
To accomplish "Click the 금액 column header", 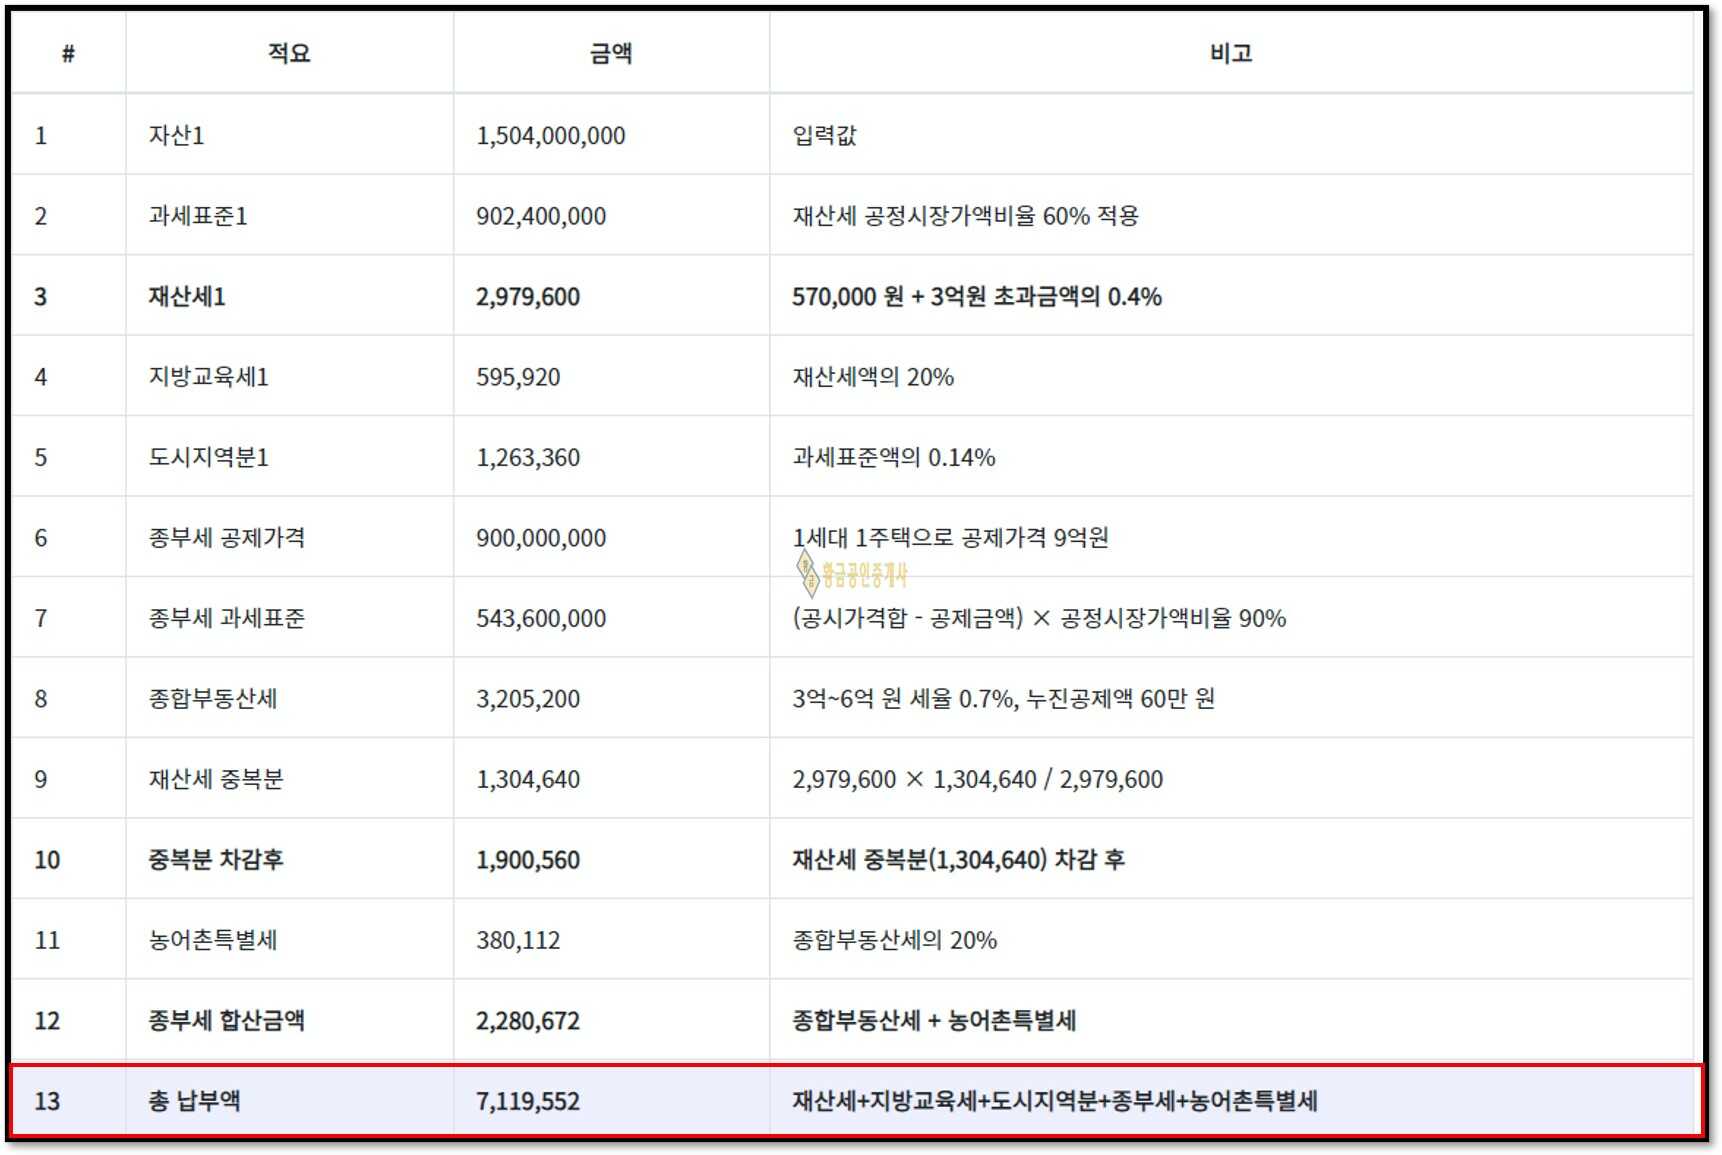I will 610,53.
